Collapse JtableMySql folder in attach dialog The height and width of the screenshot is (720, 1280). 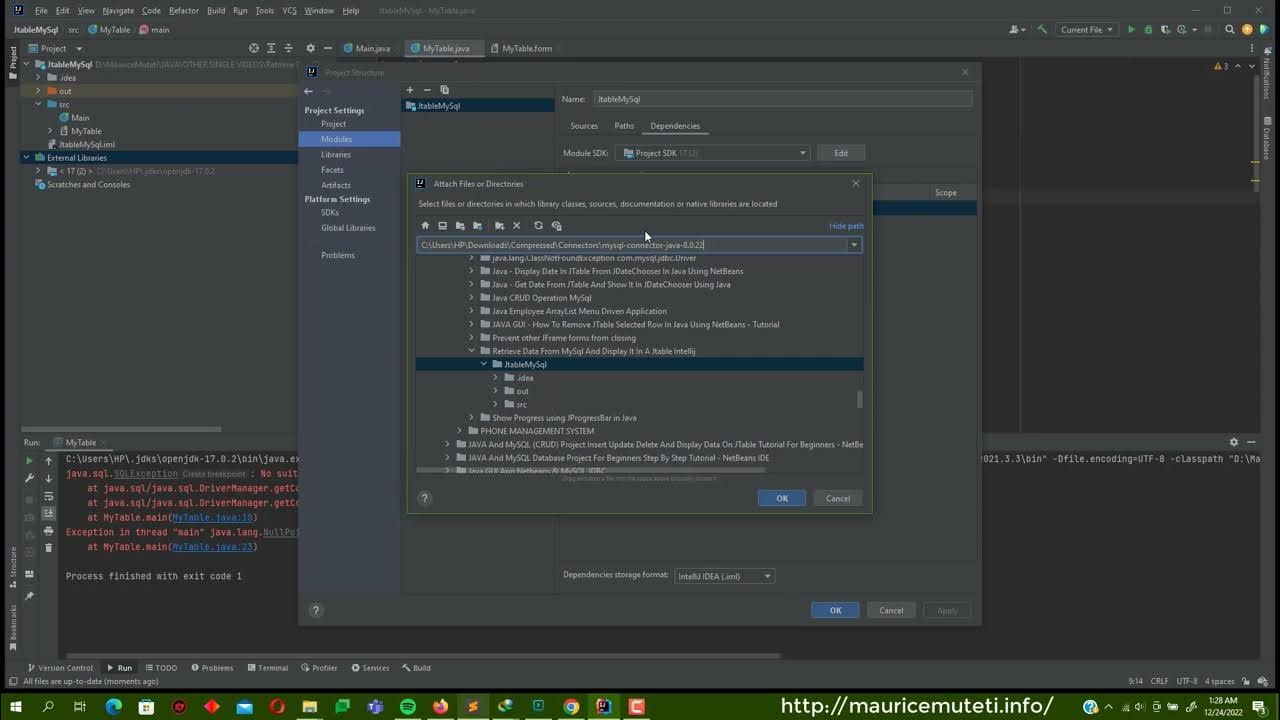coord(484,364)
